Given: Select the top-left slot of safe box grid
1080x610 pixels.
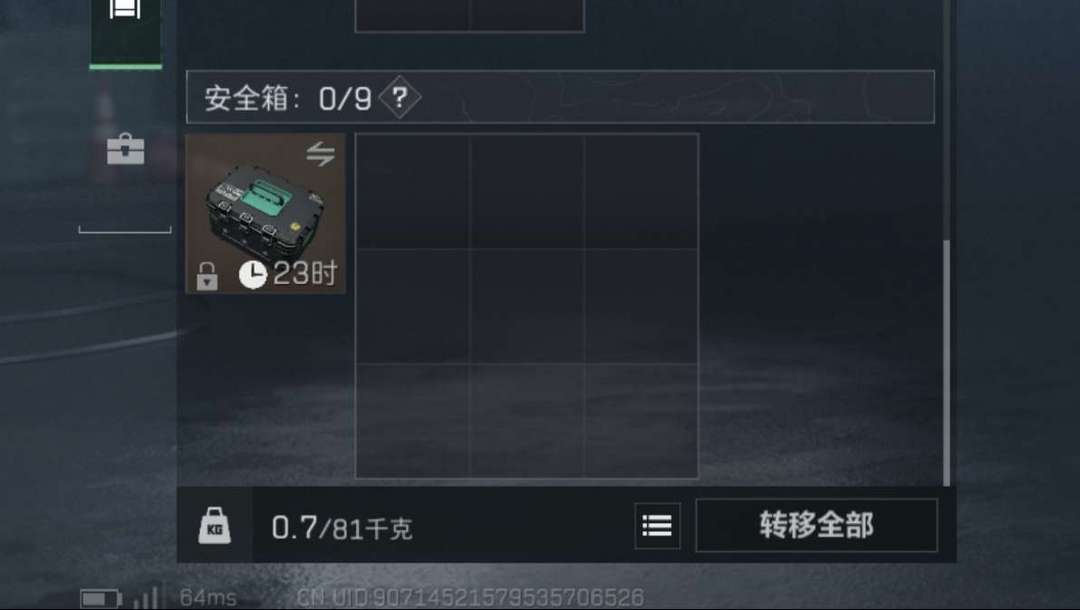Looking at the screenshot, I should [x=413, y=191].
